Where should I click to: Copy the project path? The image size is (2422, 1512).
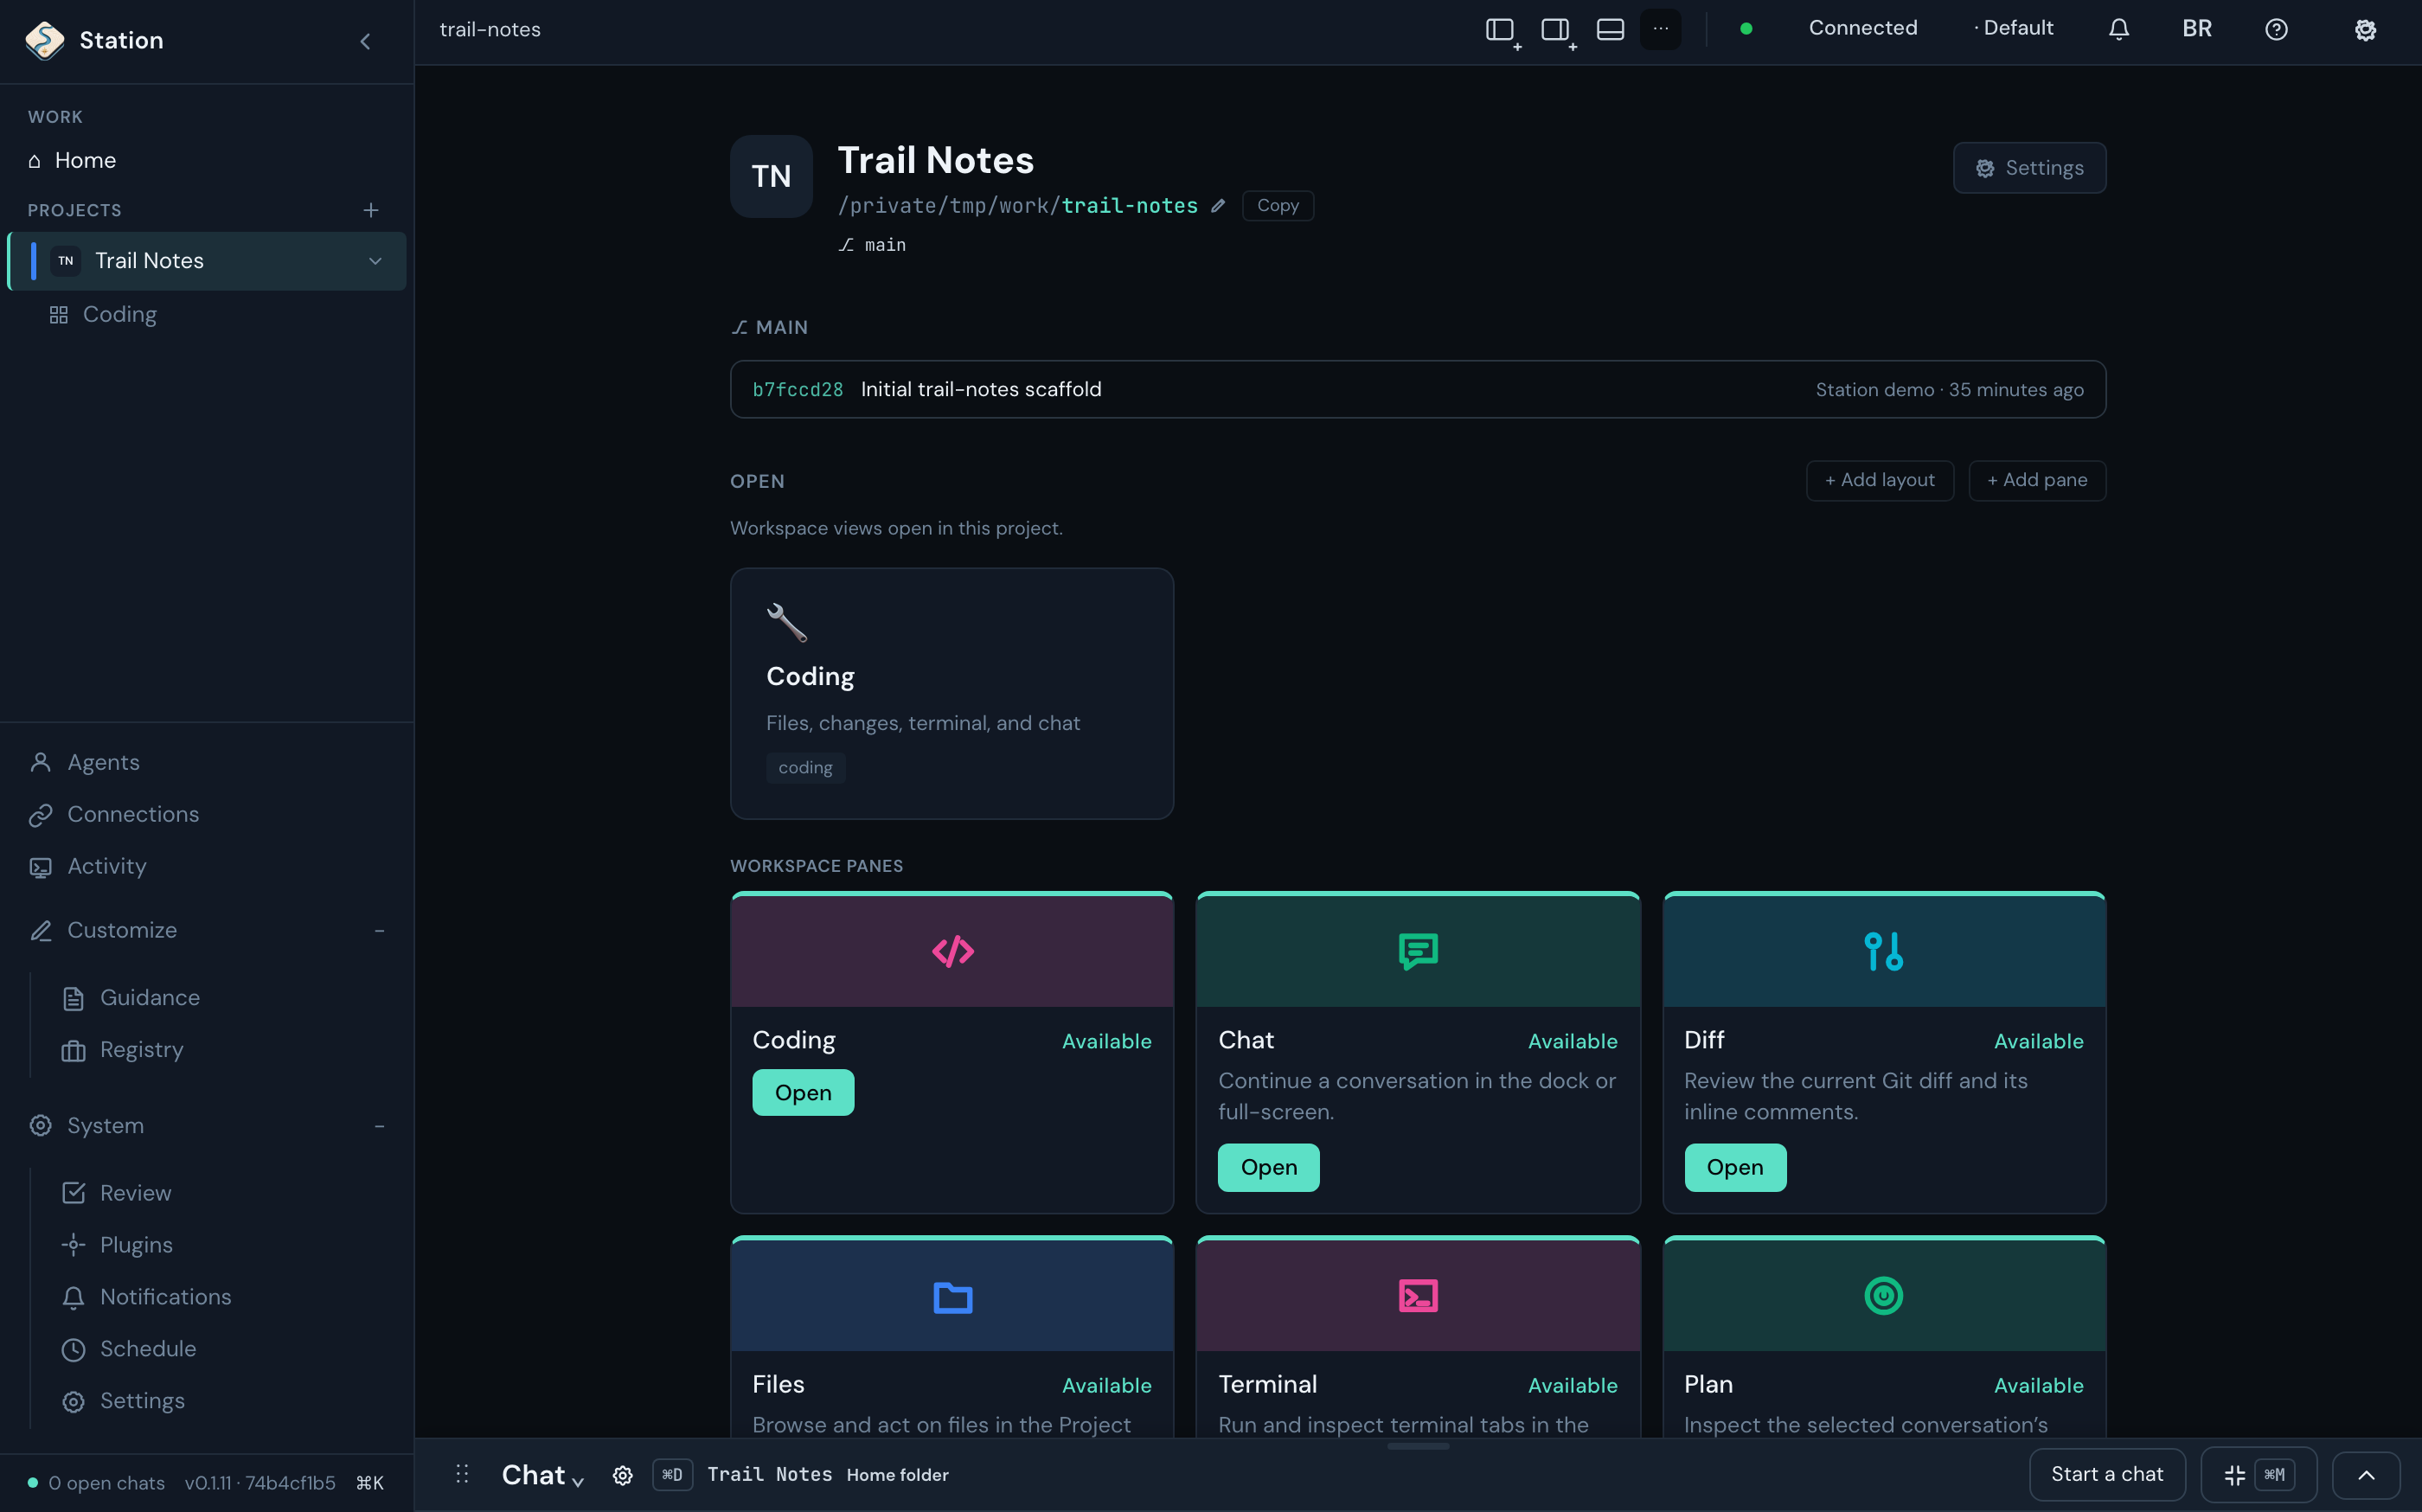coord(1278,206)
